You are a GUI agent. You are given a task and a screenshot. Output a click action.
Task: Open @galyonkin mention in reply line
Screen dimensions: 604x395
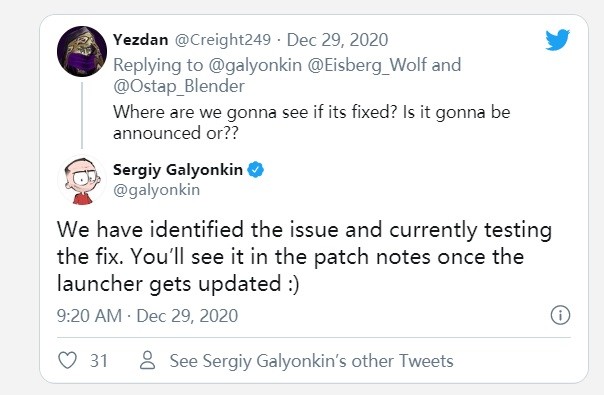(255, 65)
